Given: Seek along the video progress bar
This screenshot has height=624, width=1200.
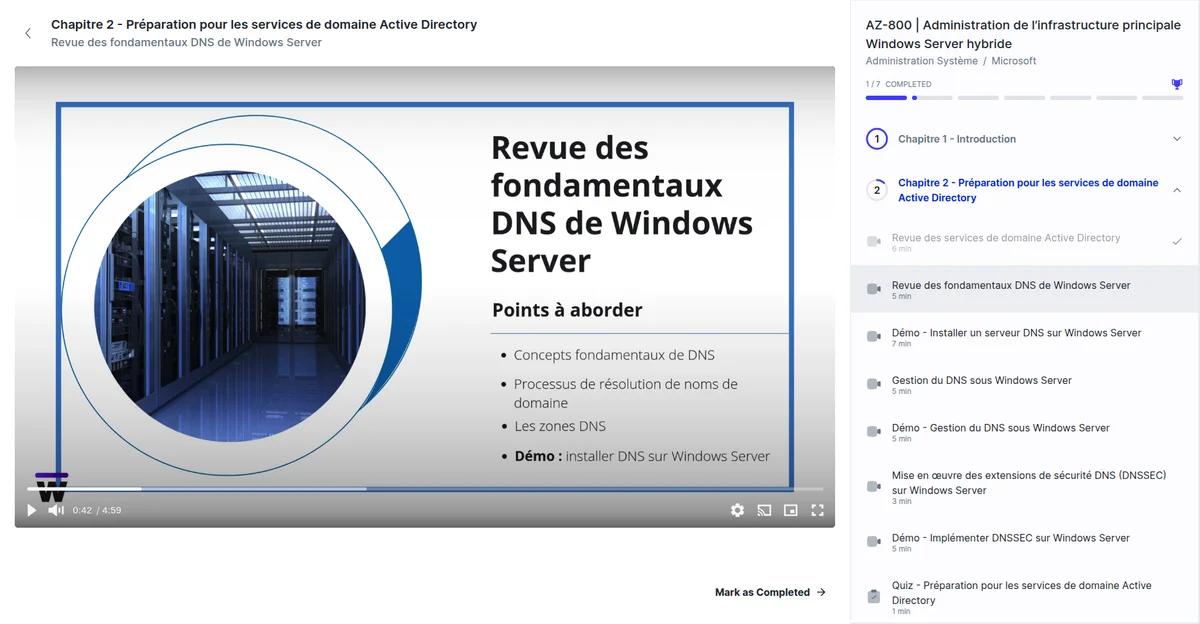Looking at the screenshot, I should (425, 489).
